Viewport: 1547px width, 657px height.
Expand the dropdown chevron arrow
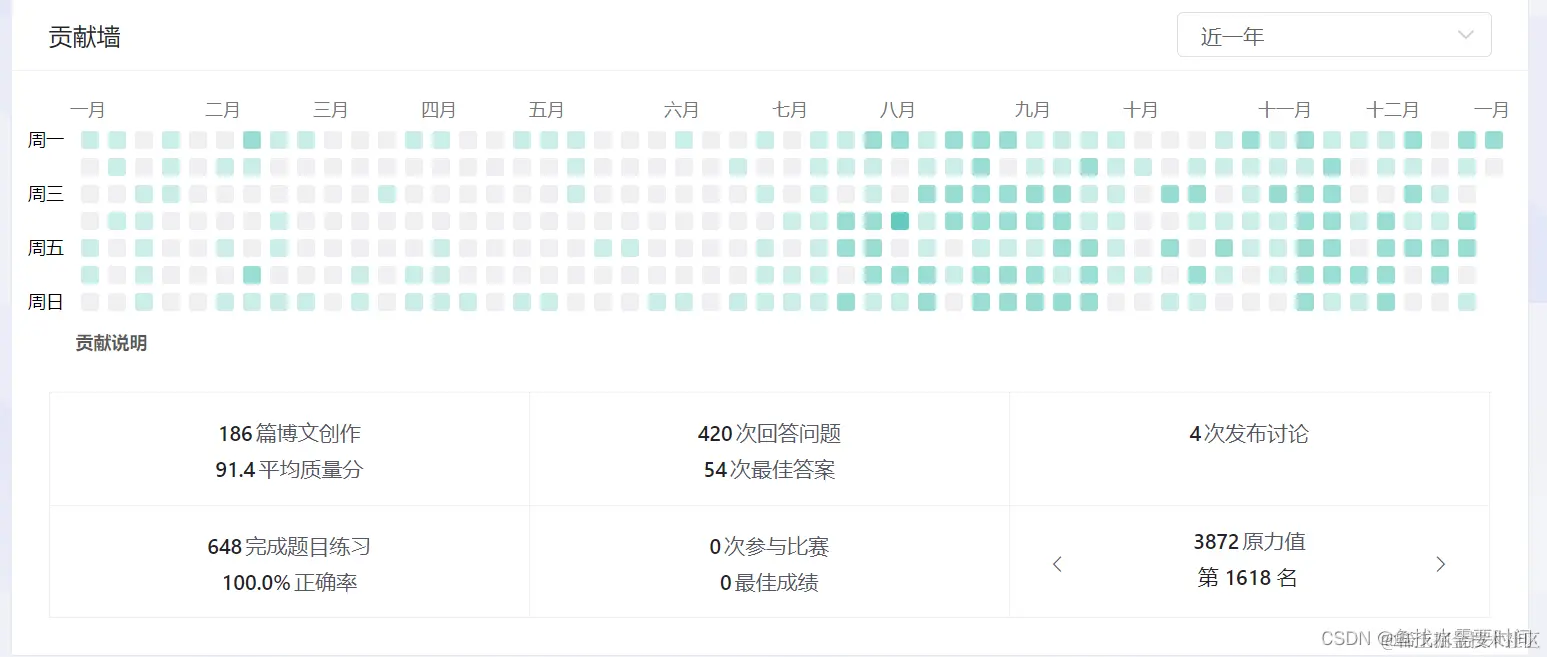(1466, 34)
